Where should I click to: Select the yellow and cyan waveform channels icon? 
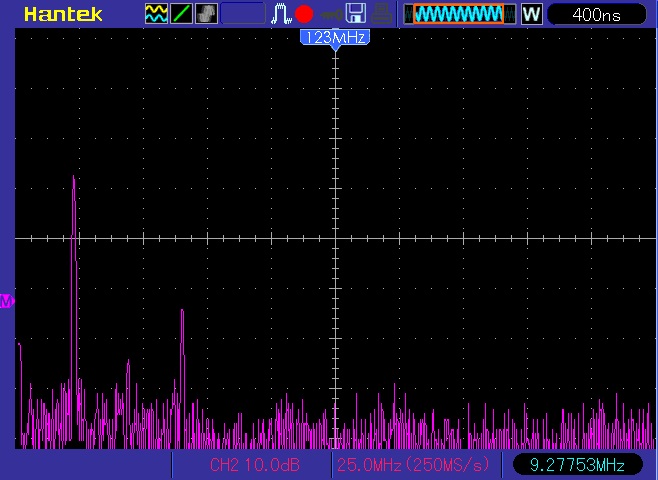tap(156, 14)
